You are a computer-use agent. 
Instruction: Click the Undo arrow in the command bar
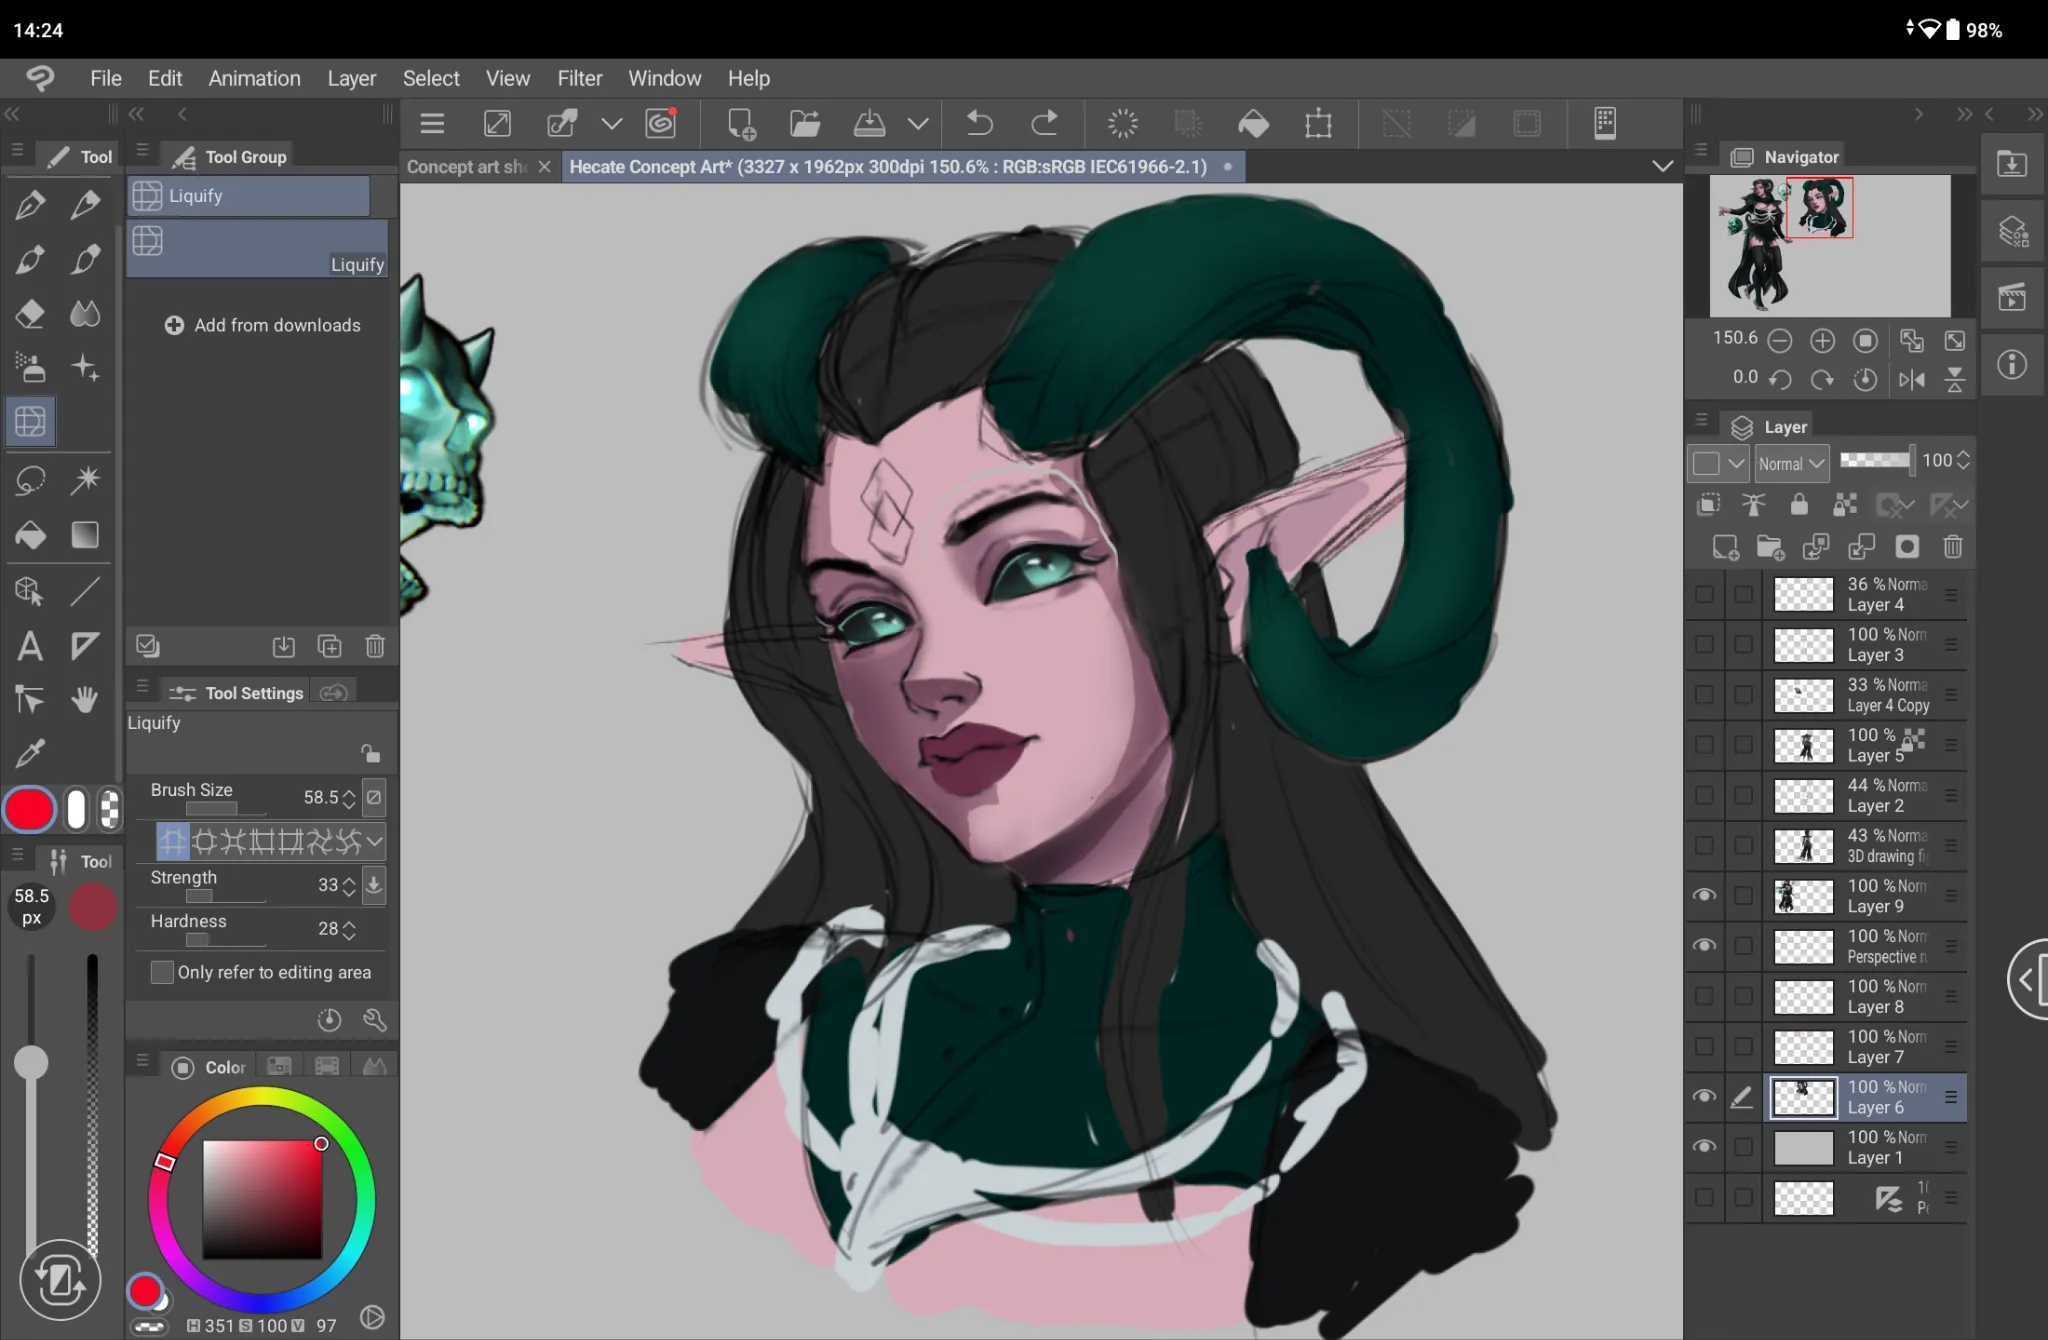pos(979,124)
